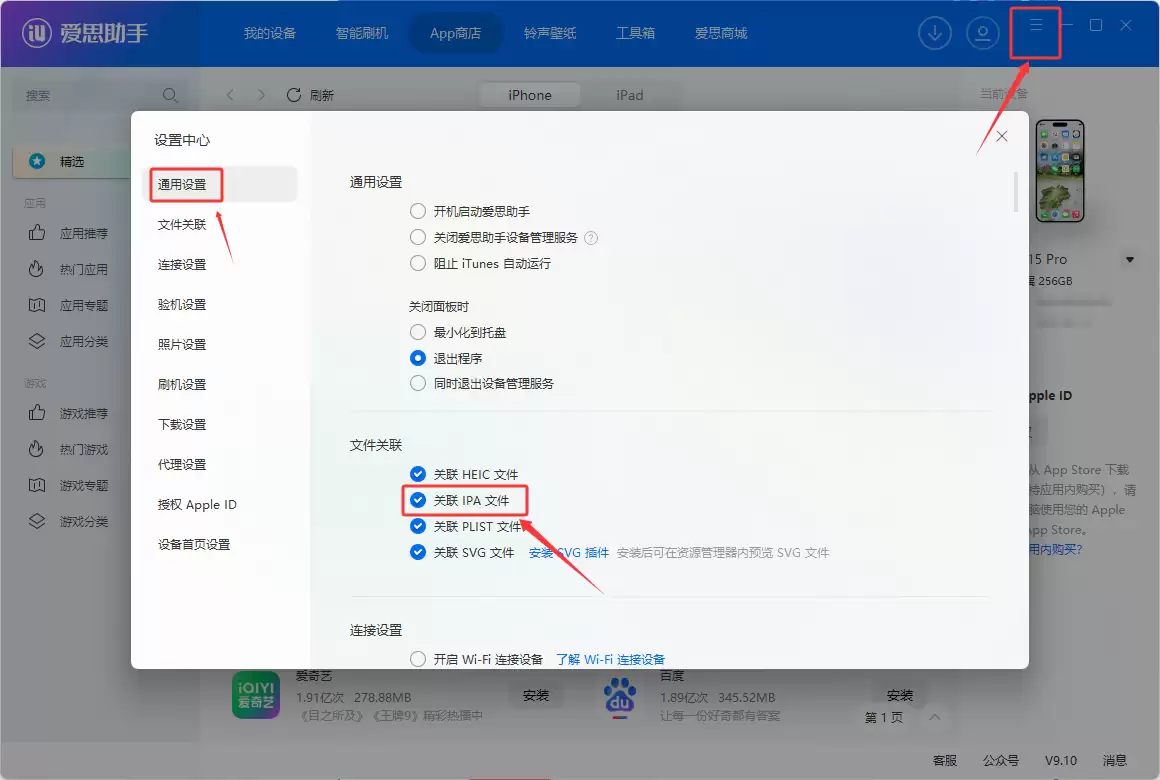Screen dimensions: 1160x780
Task: Enable 阻止 iTunes 自动运行 option
Action: (x=418, y=263)
